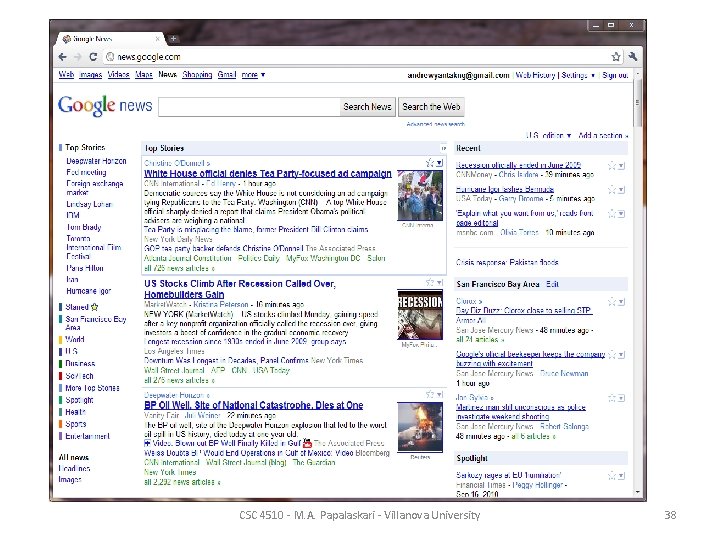Collapse Top Stories section with header arrow
The image size is (720, 540).
pyautogui.click(x=444, y=148)
